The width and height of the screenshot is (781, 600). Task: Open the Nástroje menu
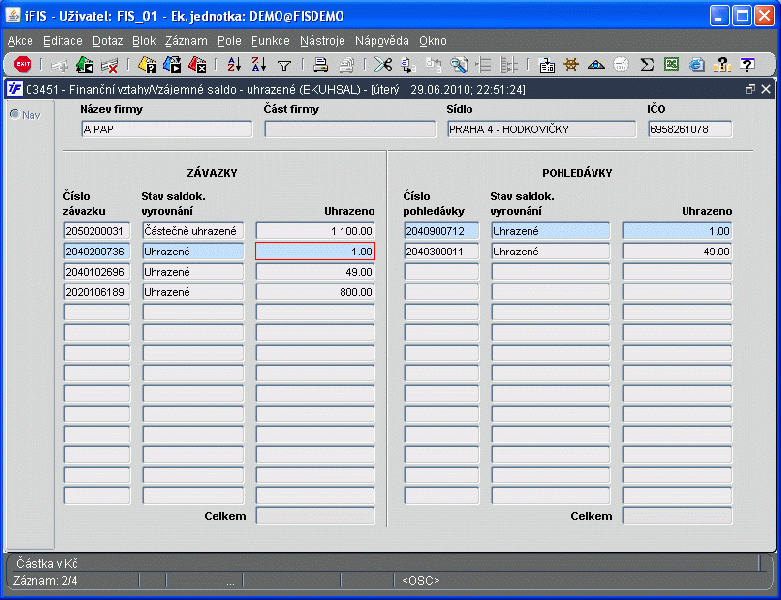coord(322,41)
